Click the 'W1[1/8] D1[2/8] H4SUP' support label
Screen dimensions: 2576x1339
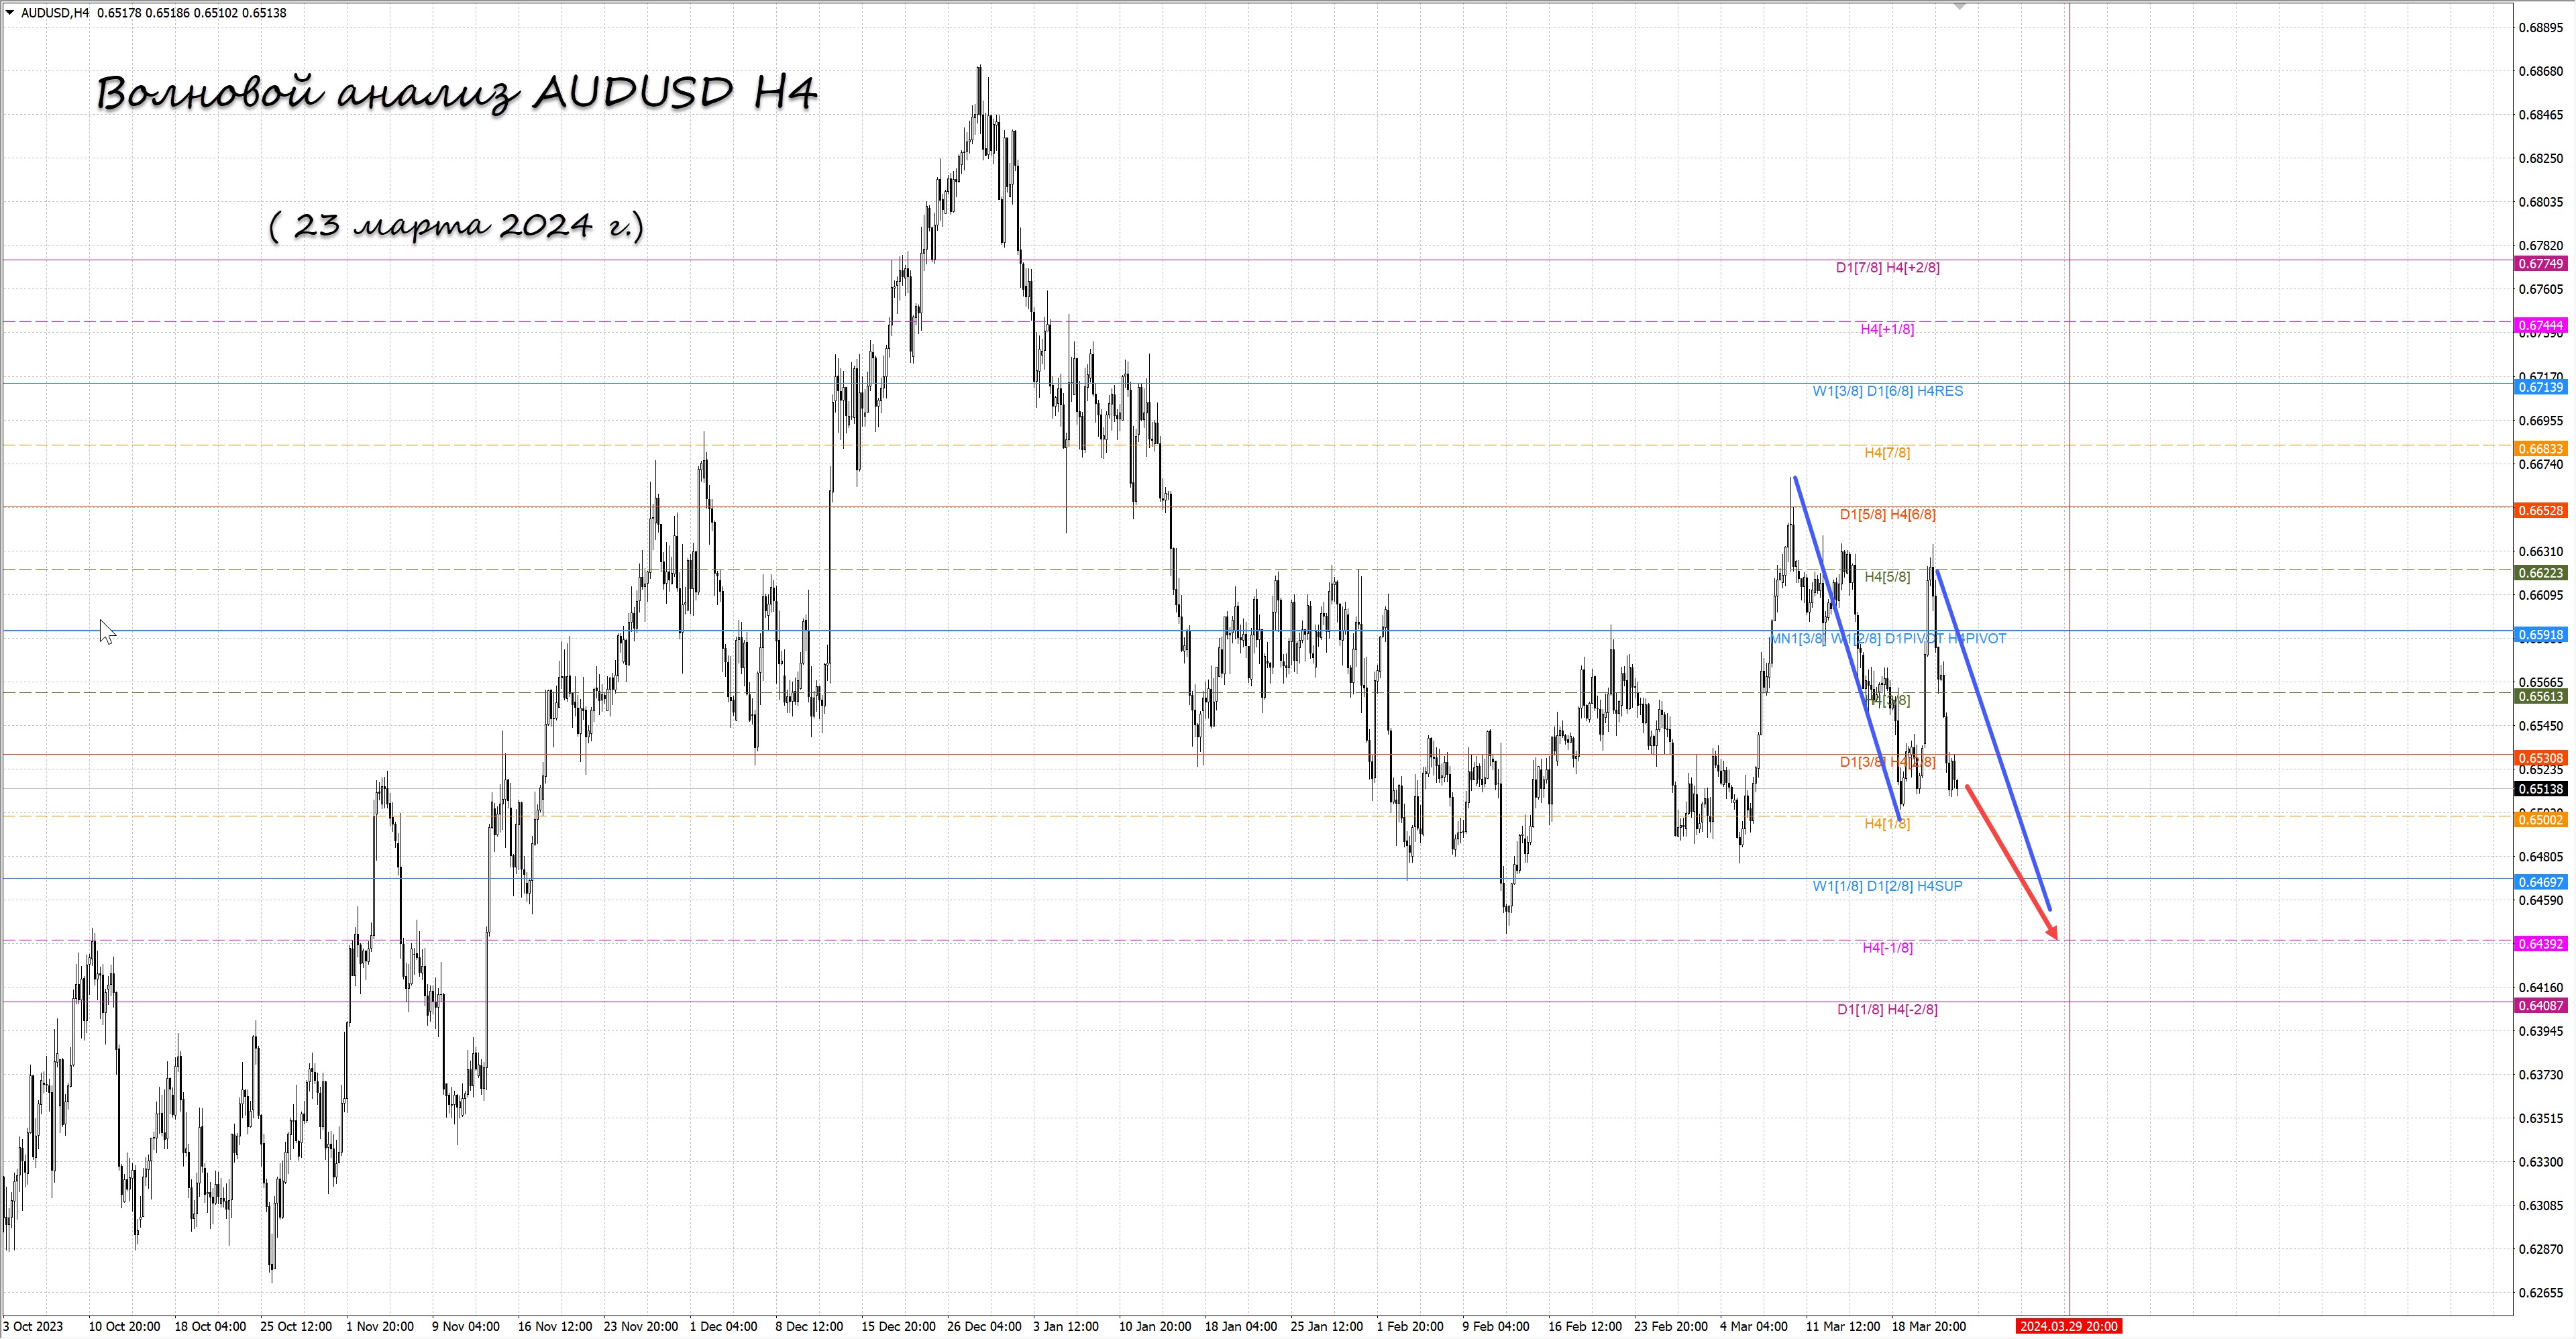point(1887,886)
